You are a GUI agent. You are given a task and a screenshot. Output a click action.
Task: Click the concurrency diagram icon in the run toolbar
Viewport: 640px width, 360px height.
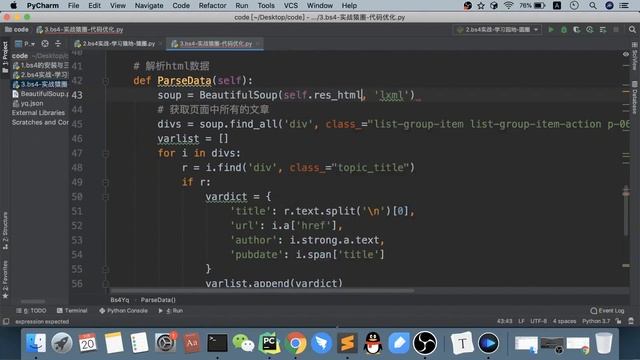click(x=603, y=29)
